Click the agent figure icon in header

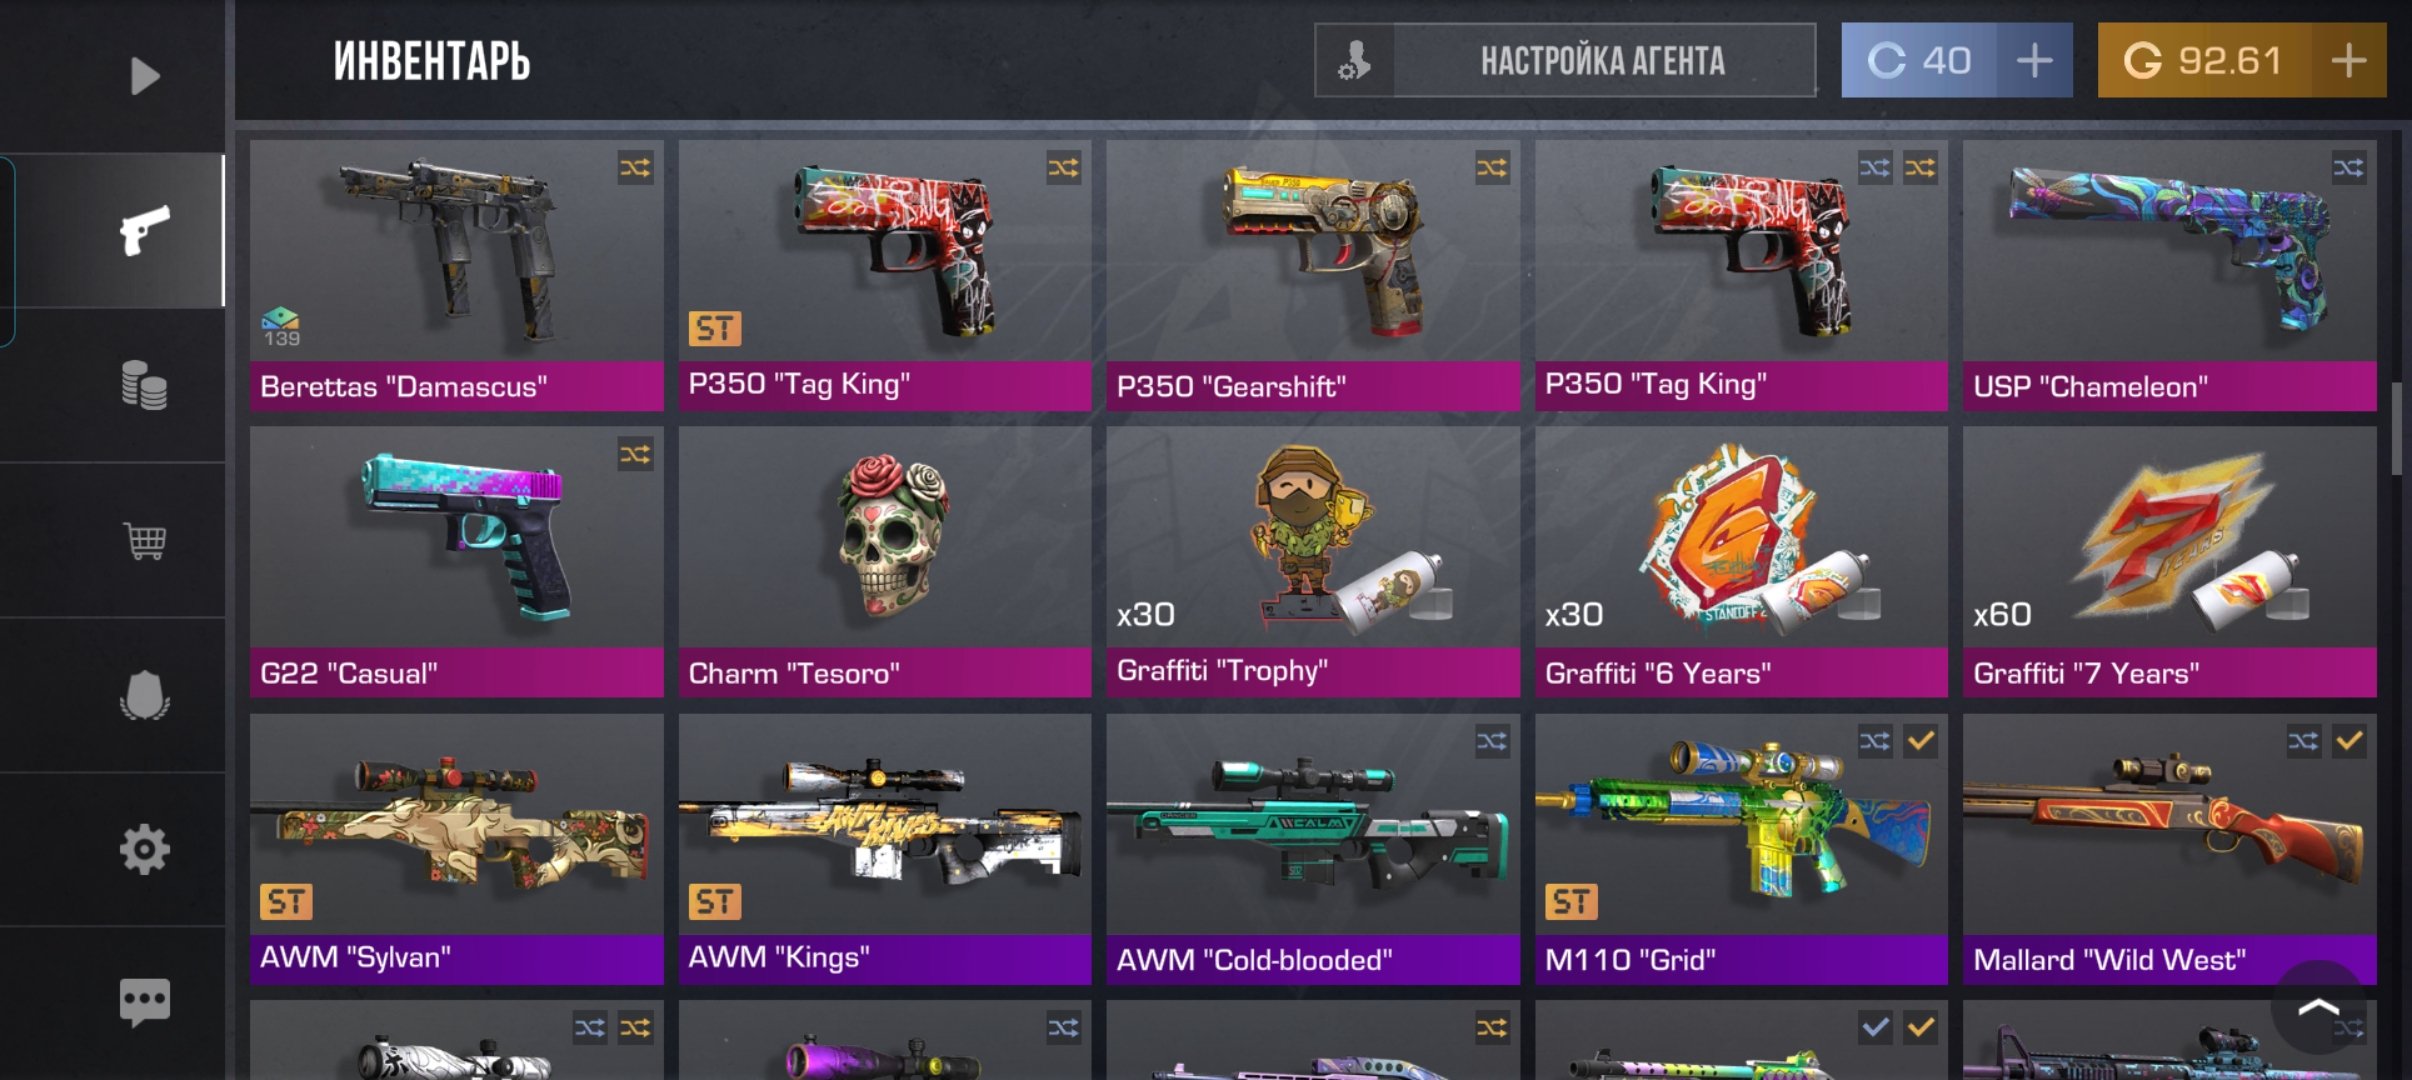pos(1355,60)
